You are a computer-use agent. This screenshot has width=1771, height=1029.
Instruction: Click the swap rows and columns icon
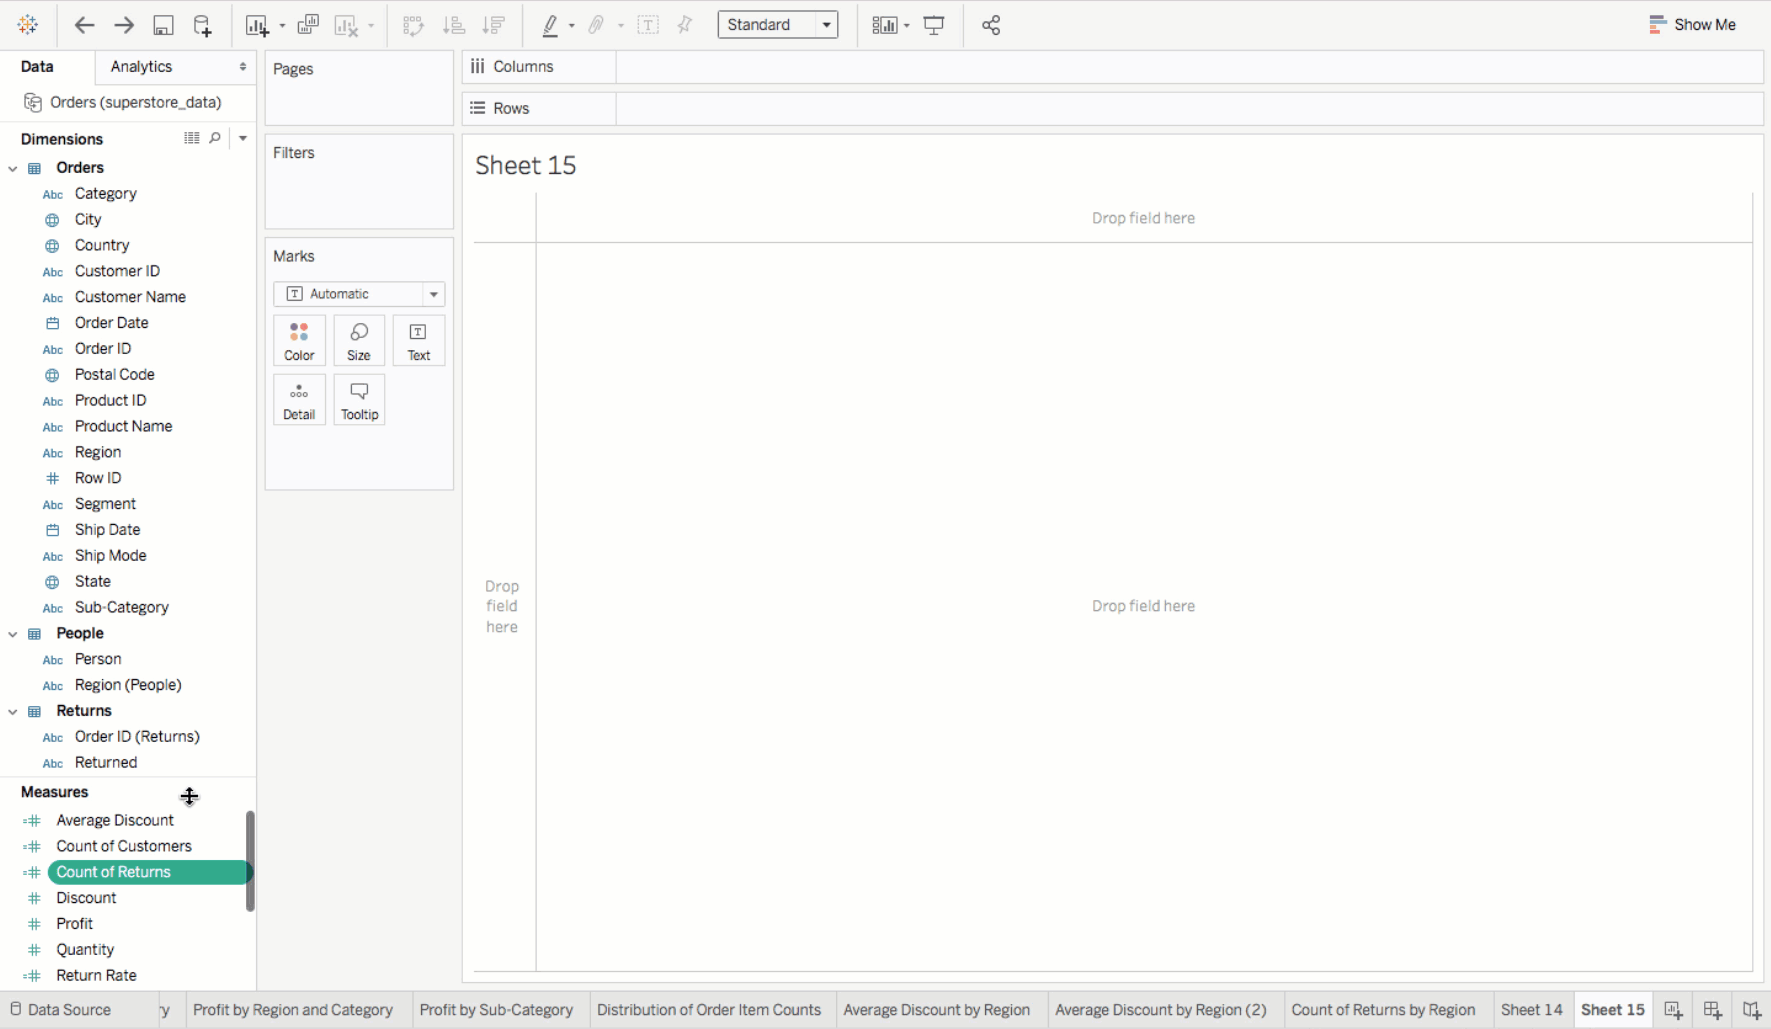(x=413, y=25)
